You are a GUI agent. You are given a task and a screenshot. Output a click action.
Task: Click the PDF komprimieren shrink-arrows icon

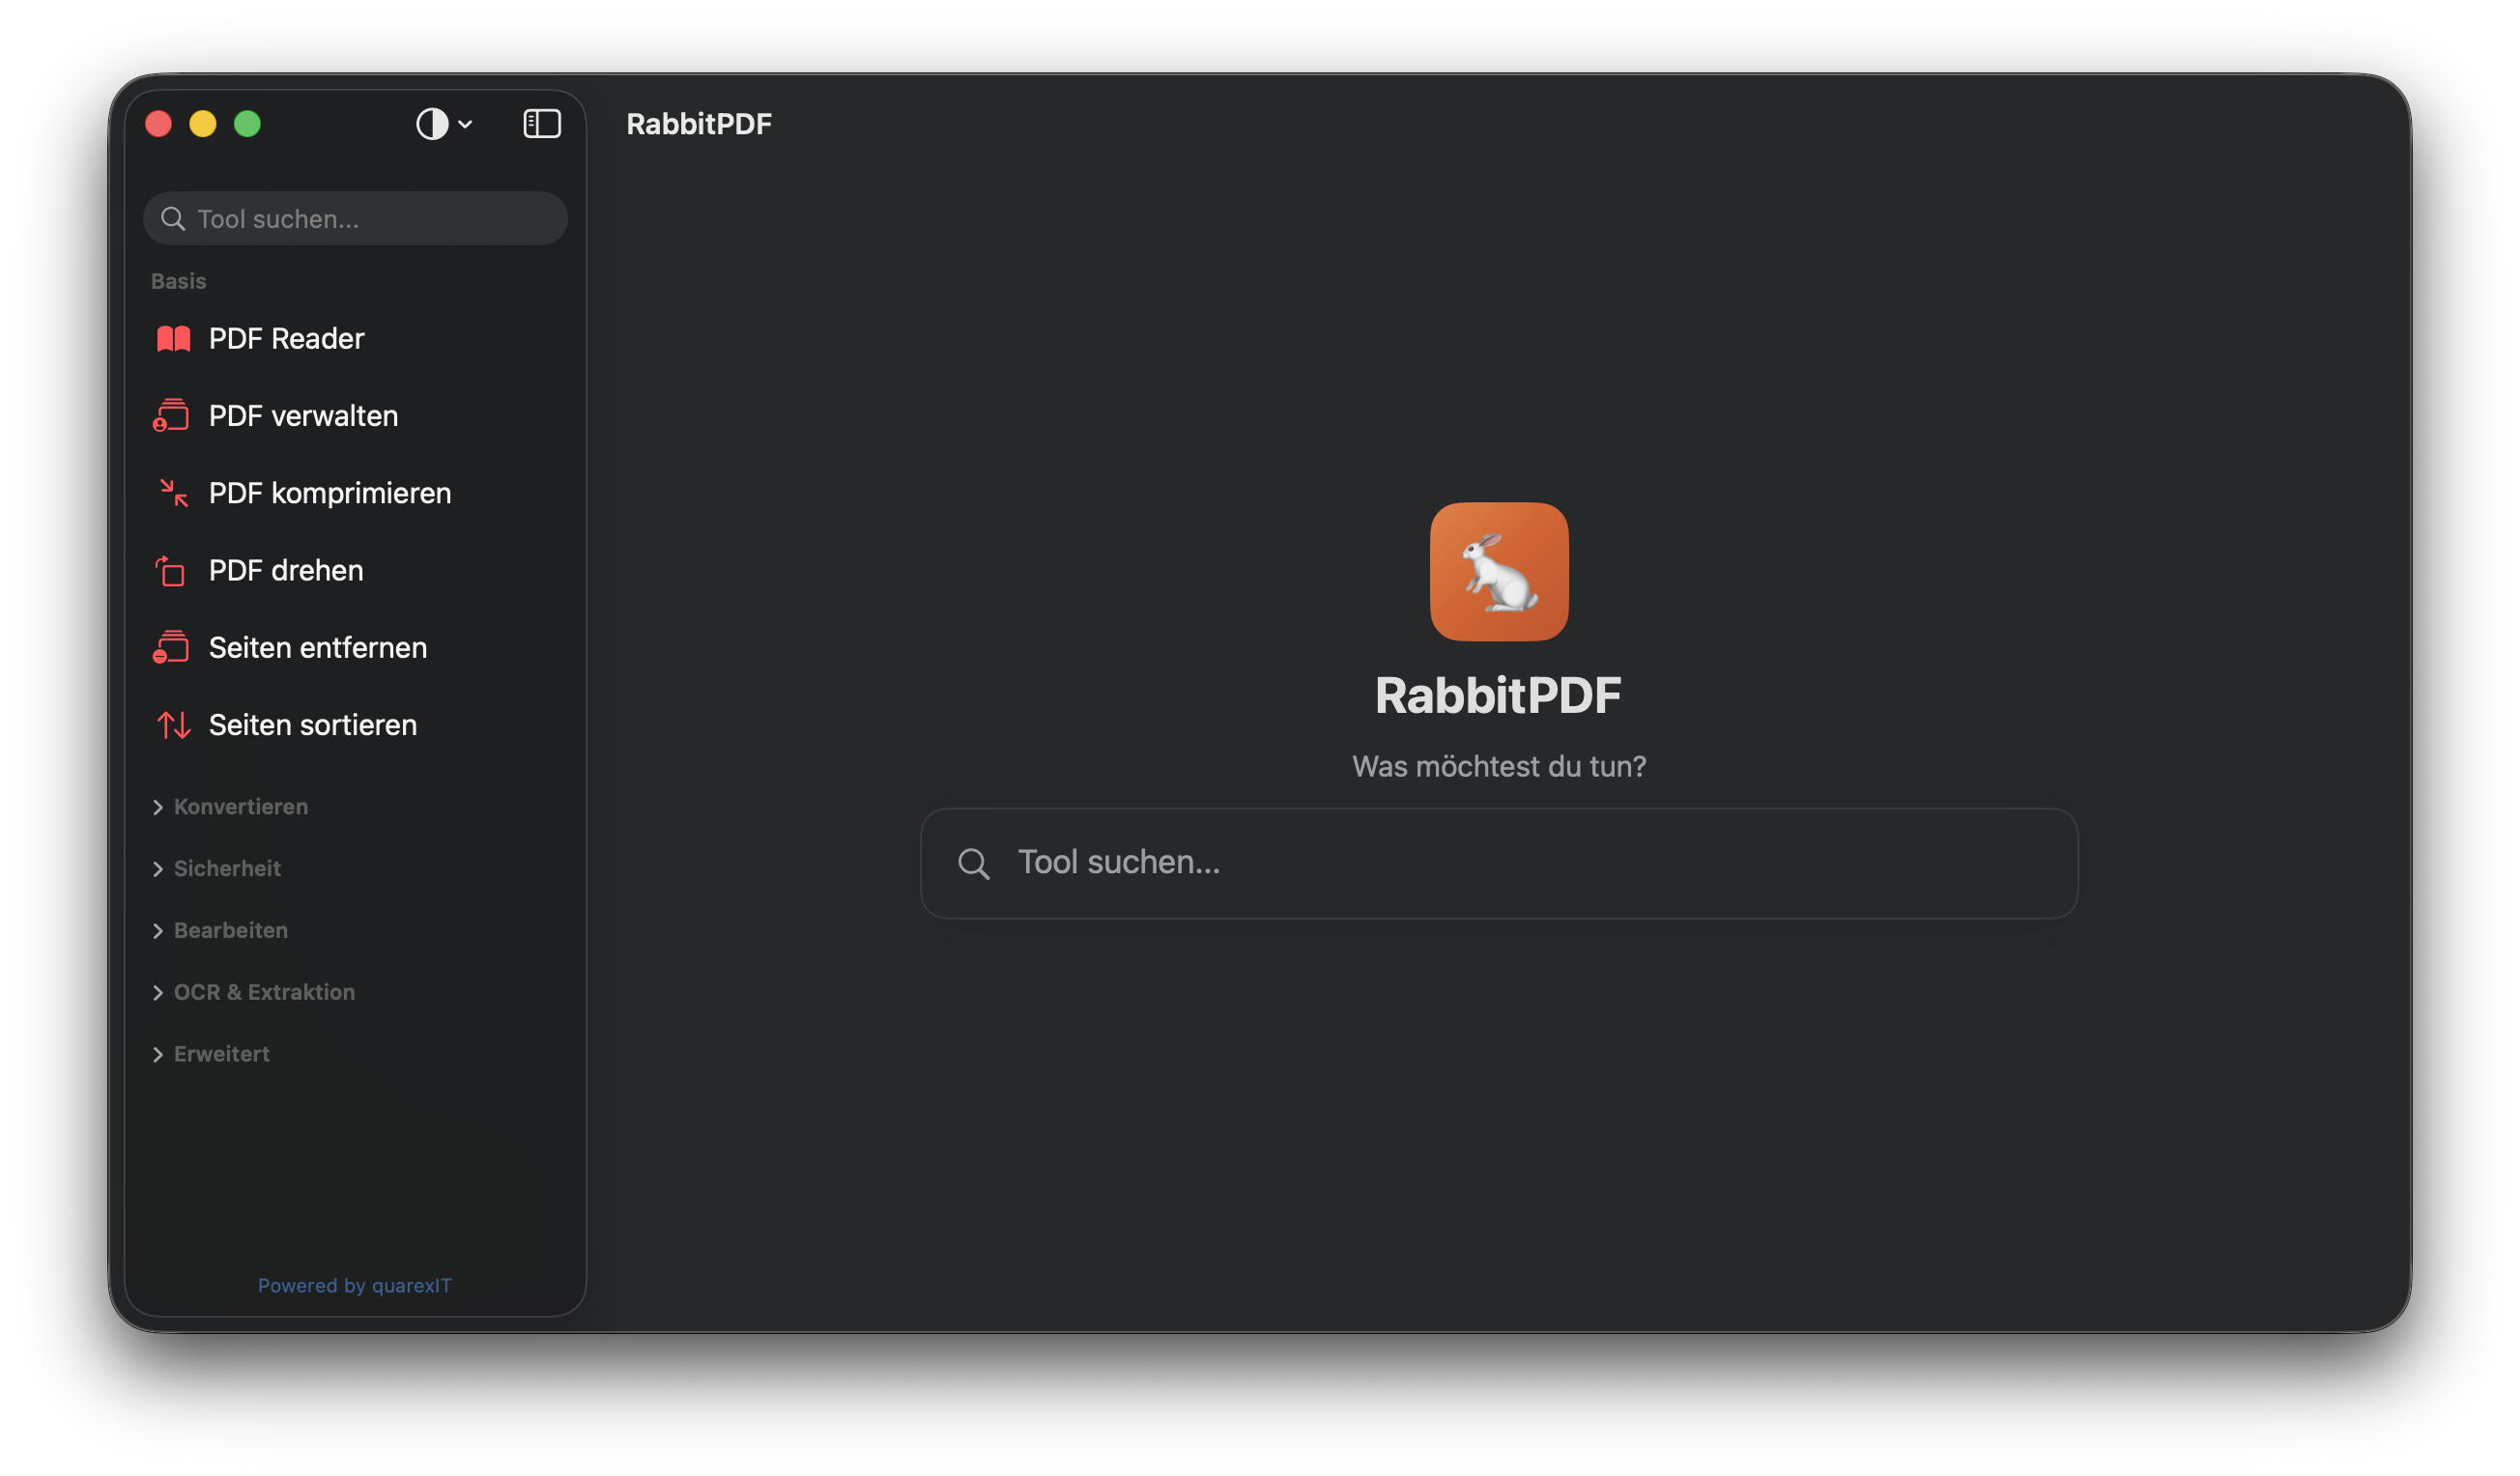pyautogui.click(x=171, y=492)
